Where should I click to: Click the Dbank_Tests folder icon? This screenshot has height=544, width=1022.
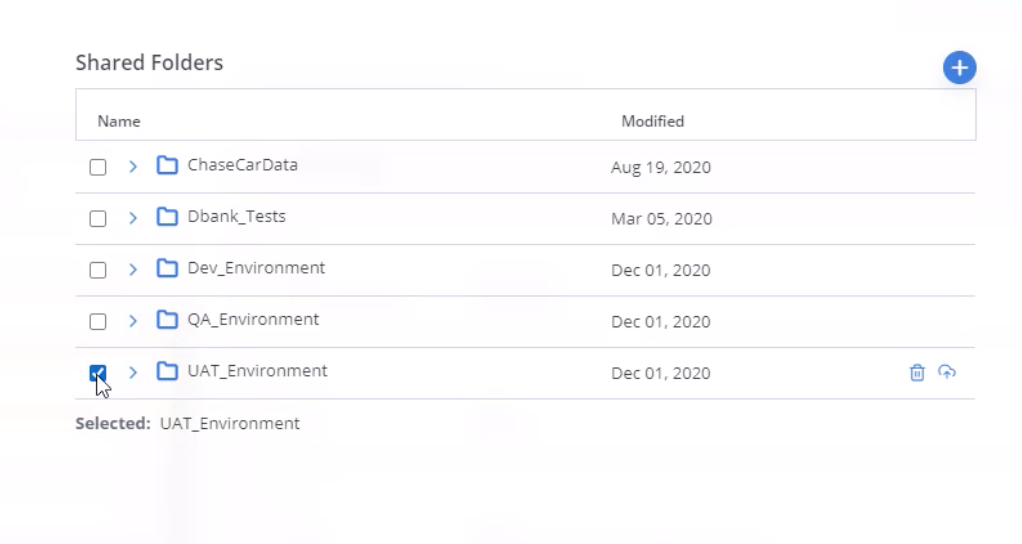pyautogui.click(x=167, y=216)
